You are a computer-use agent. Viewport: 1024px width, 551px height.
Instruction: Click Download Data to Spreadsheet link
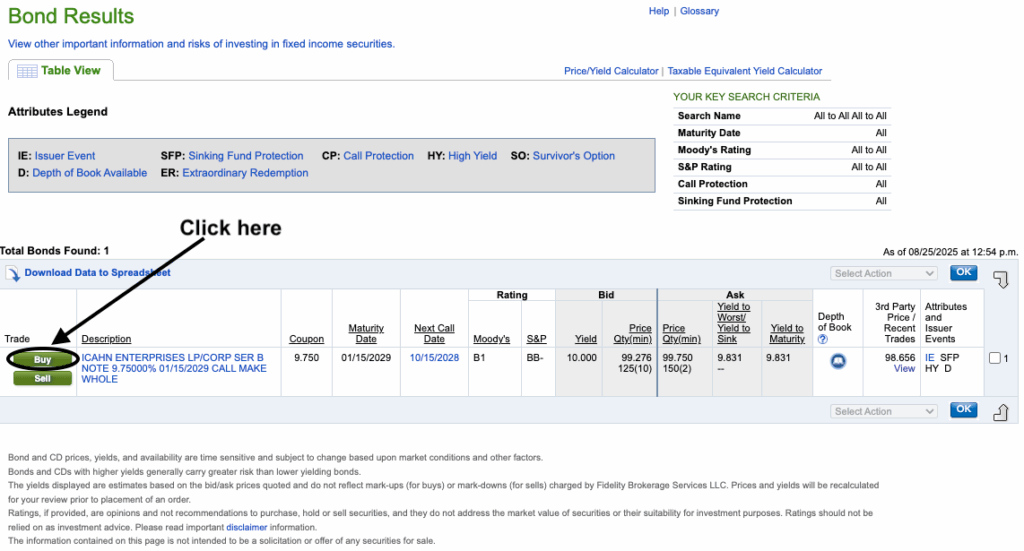(97, 273)
